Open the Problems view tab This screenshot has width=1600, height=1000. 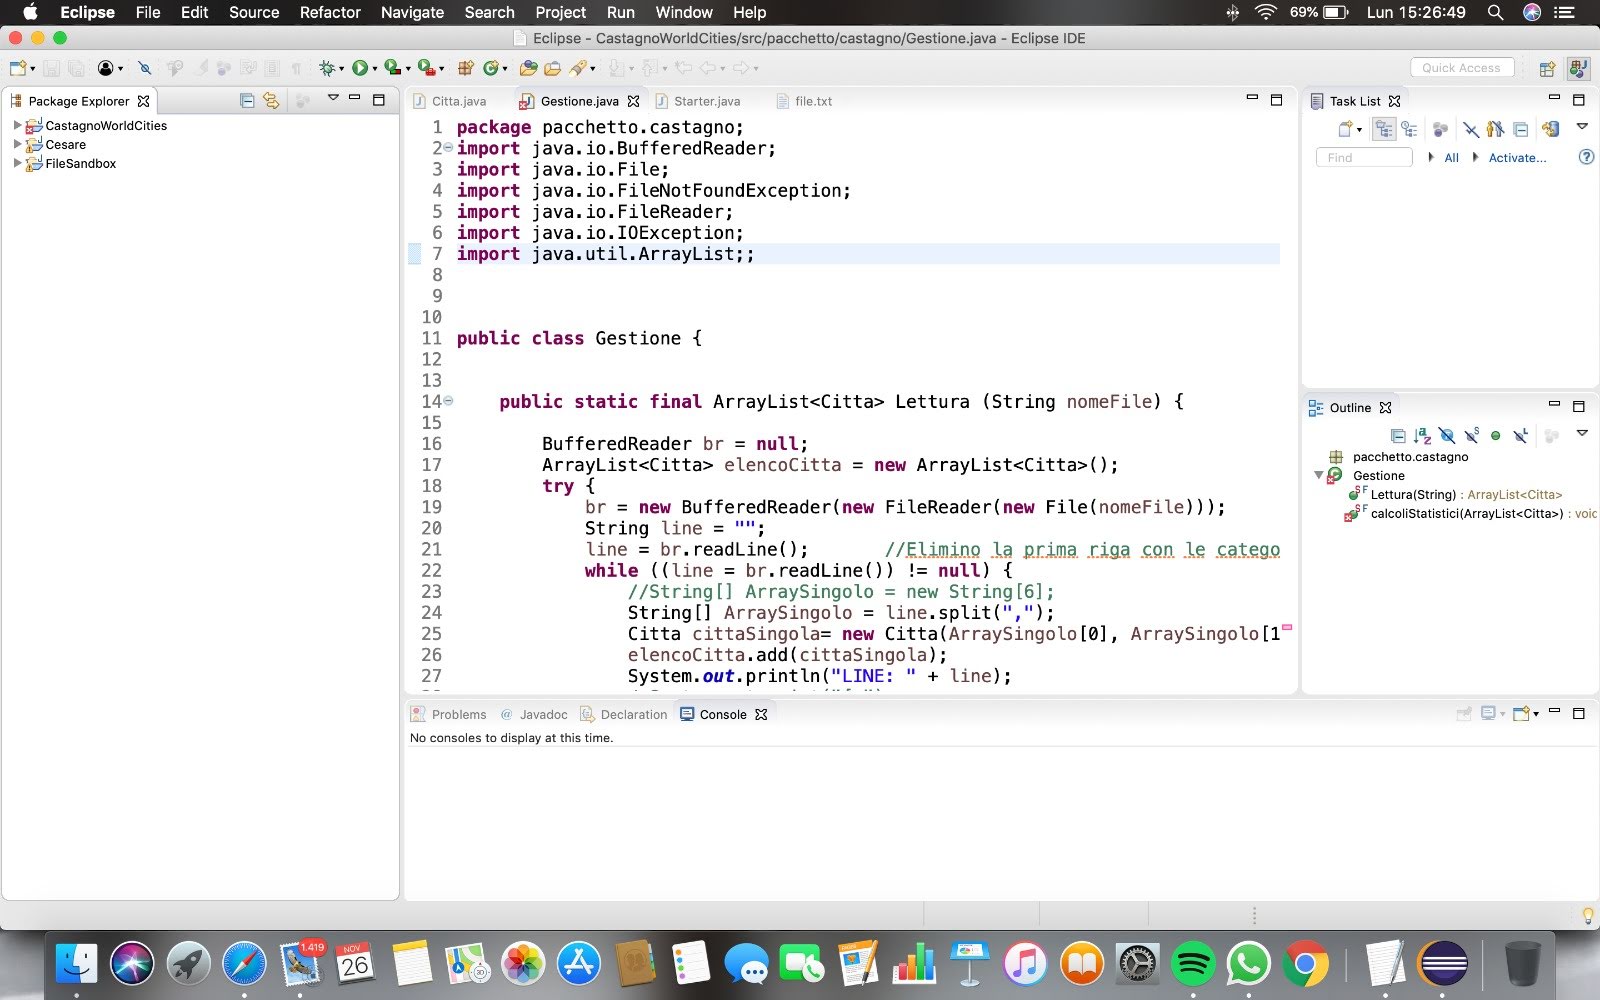click(458, 715)
